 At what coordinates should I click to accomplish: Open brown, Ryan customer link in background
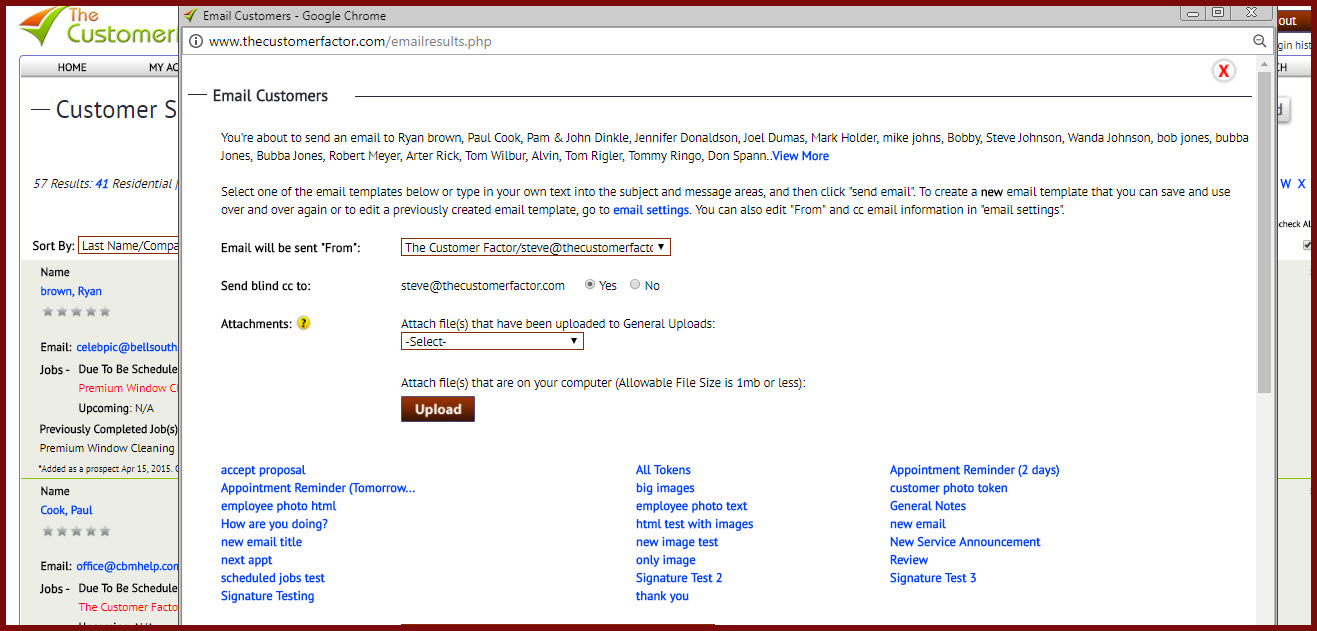tap(71, 291)
